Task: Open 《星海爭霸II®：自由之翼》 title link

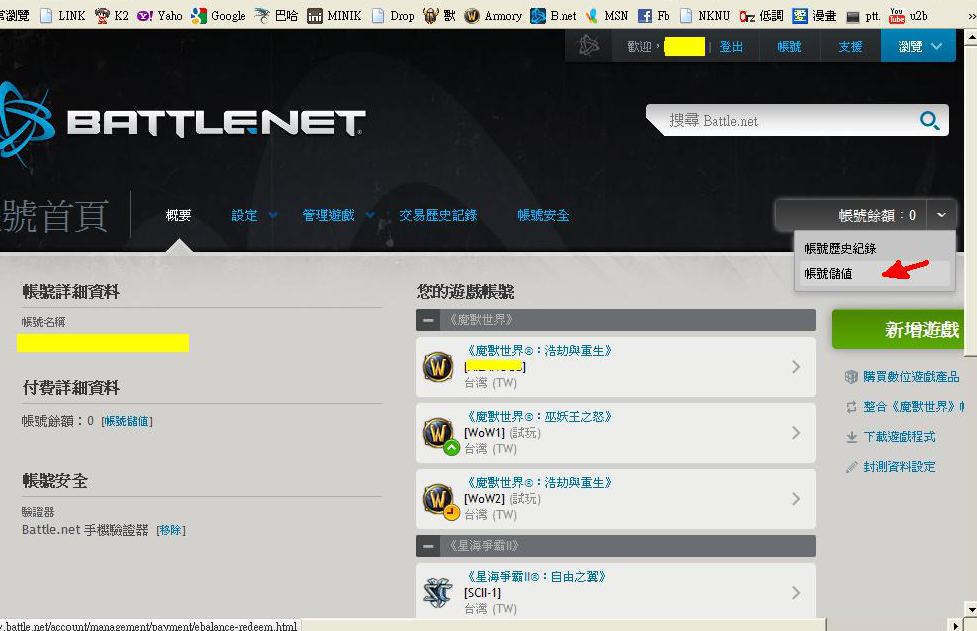Action: tap(536, 577)
